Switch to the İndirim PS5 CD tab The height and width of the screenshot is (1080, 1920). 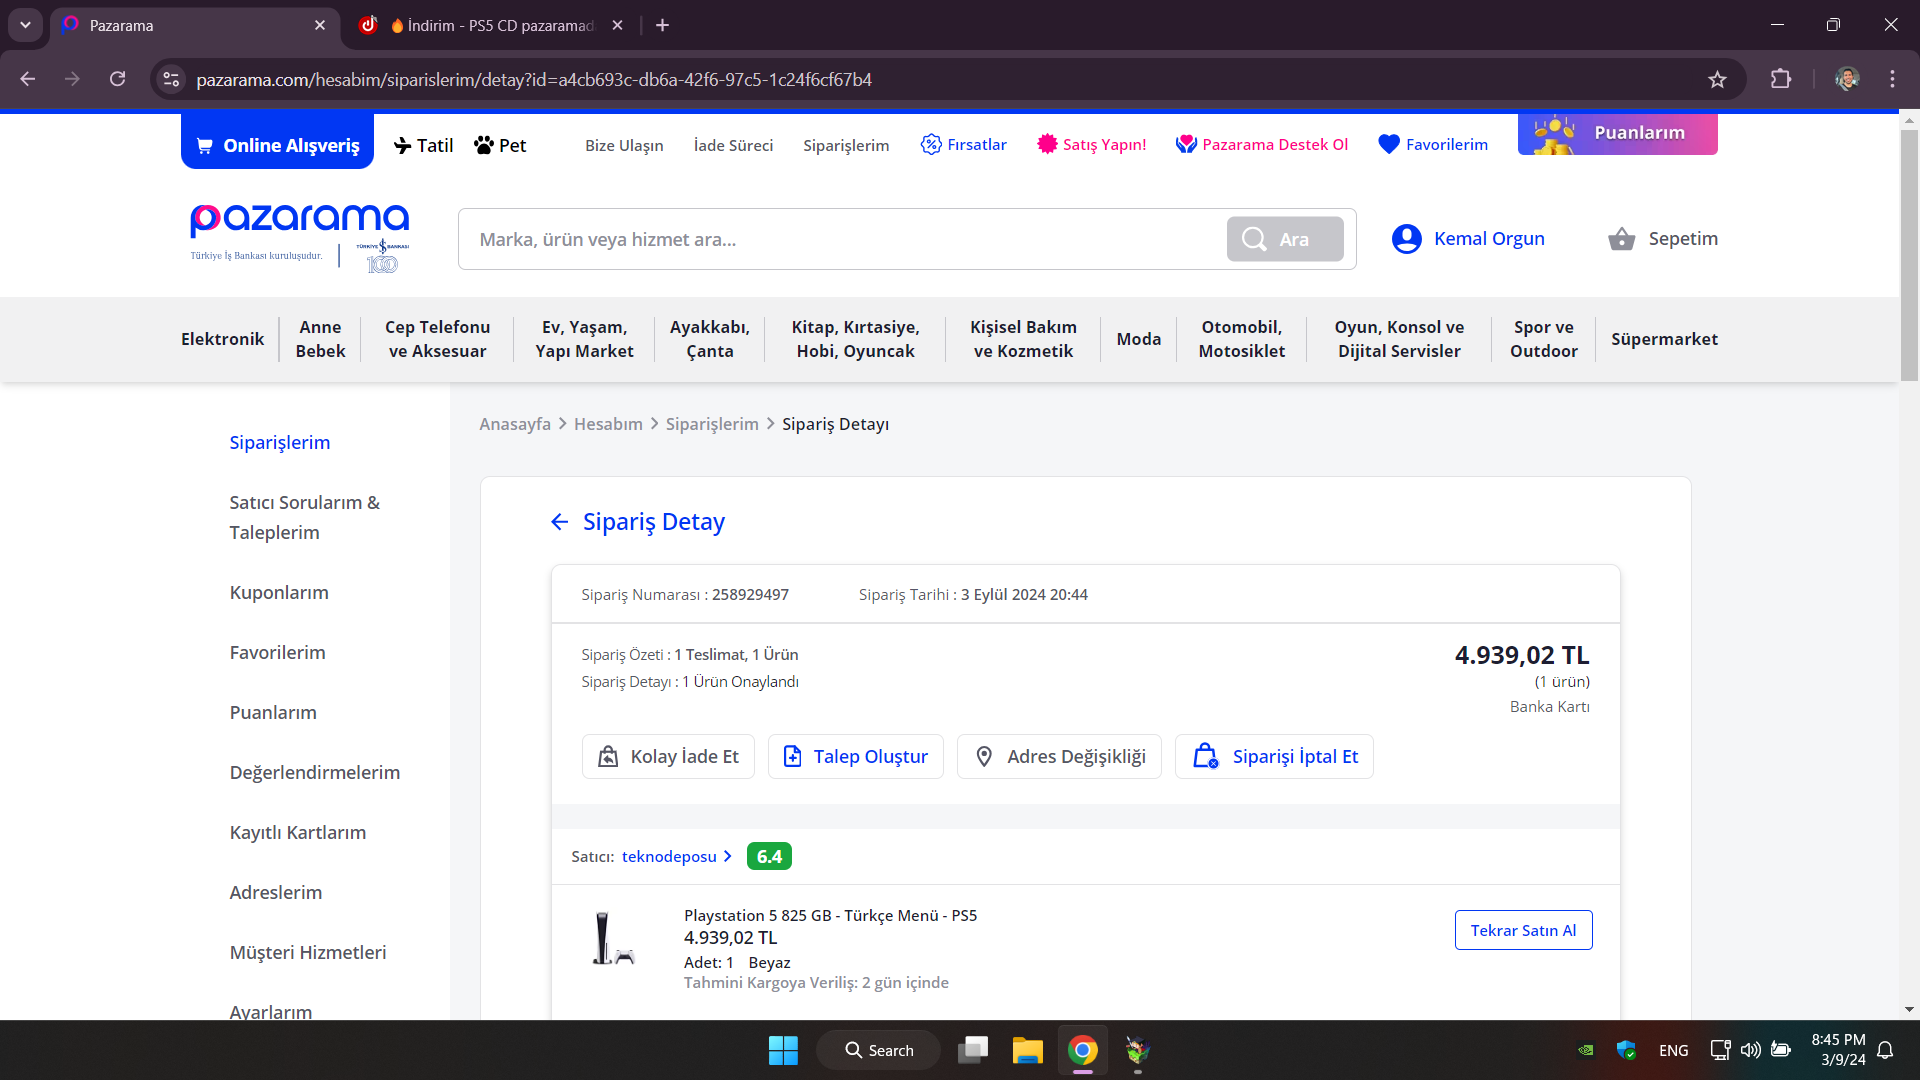pos(490,25)
